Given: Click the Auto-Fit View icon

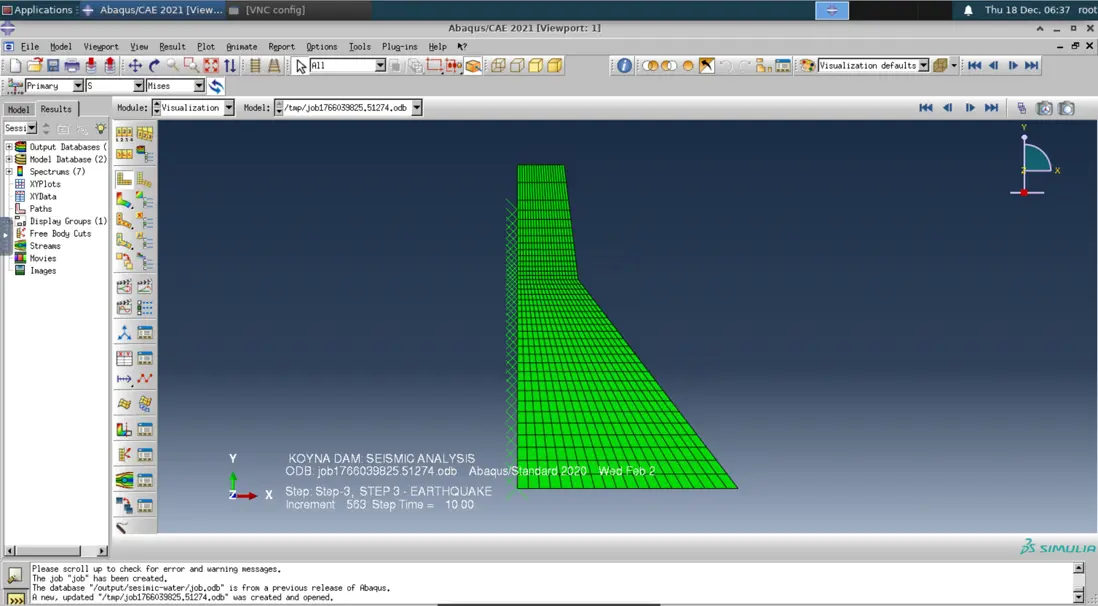Looking at the screenshot, I should 211,66.
